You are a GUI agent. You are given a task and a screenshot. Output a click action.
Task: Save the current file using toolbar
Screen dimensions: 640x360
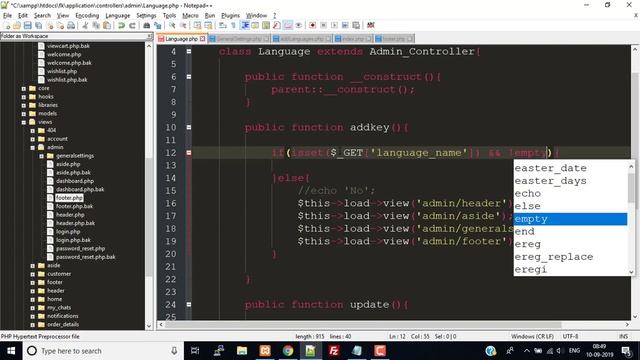tap(27, 25)
